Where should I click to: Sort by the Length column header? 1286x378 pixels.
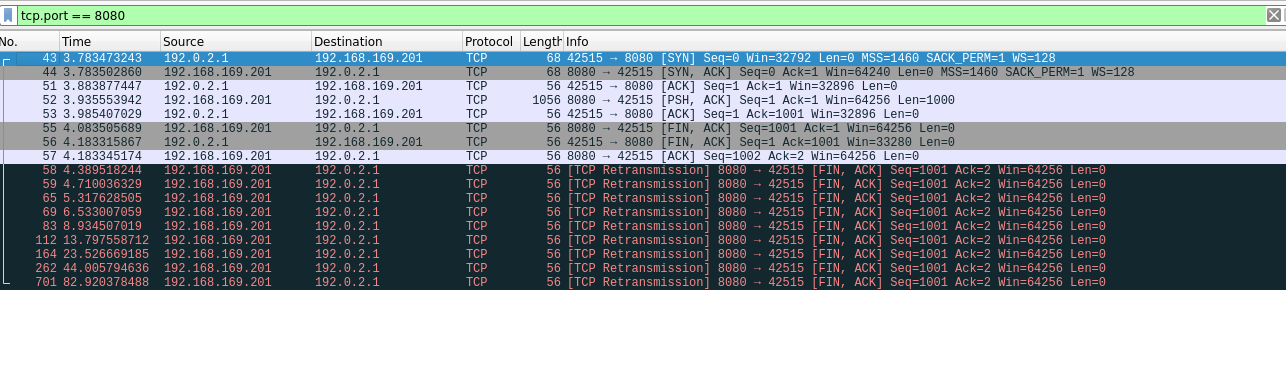(541, 41)
